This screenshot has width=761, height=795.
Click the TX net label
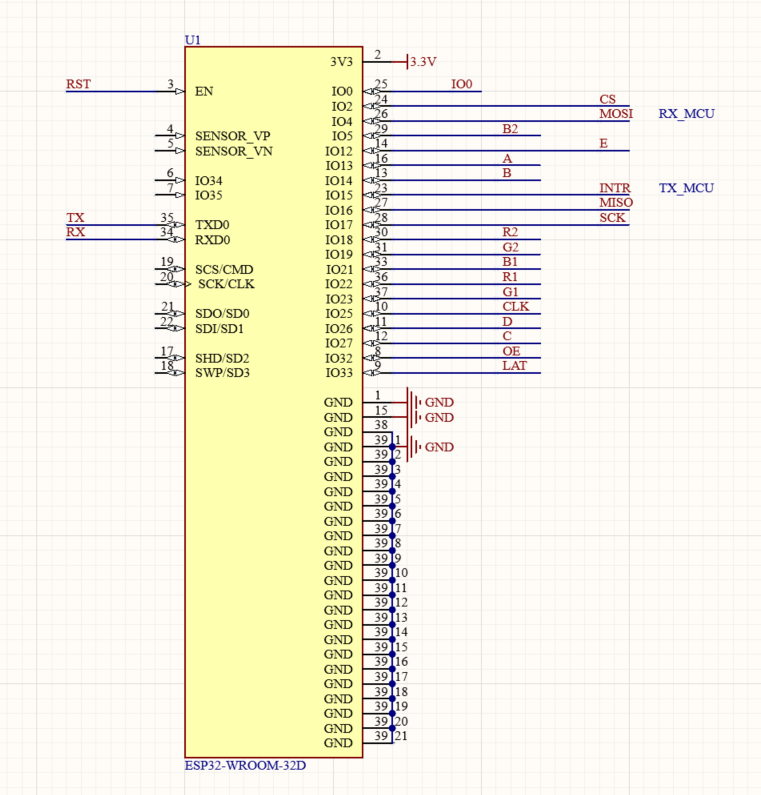(75, 218)
